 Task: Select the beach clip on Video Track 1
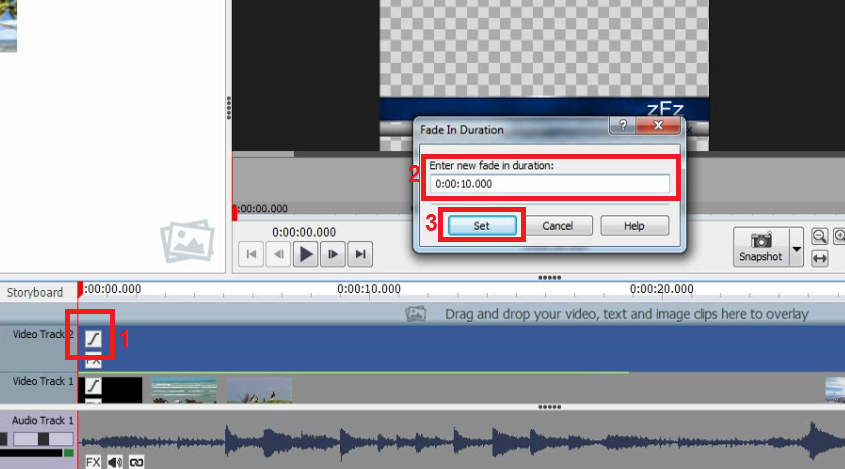pyautogui.click(x=184, y=390)
